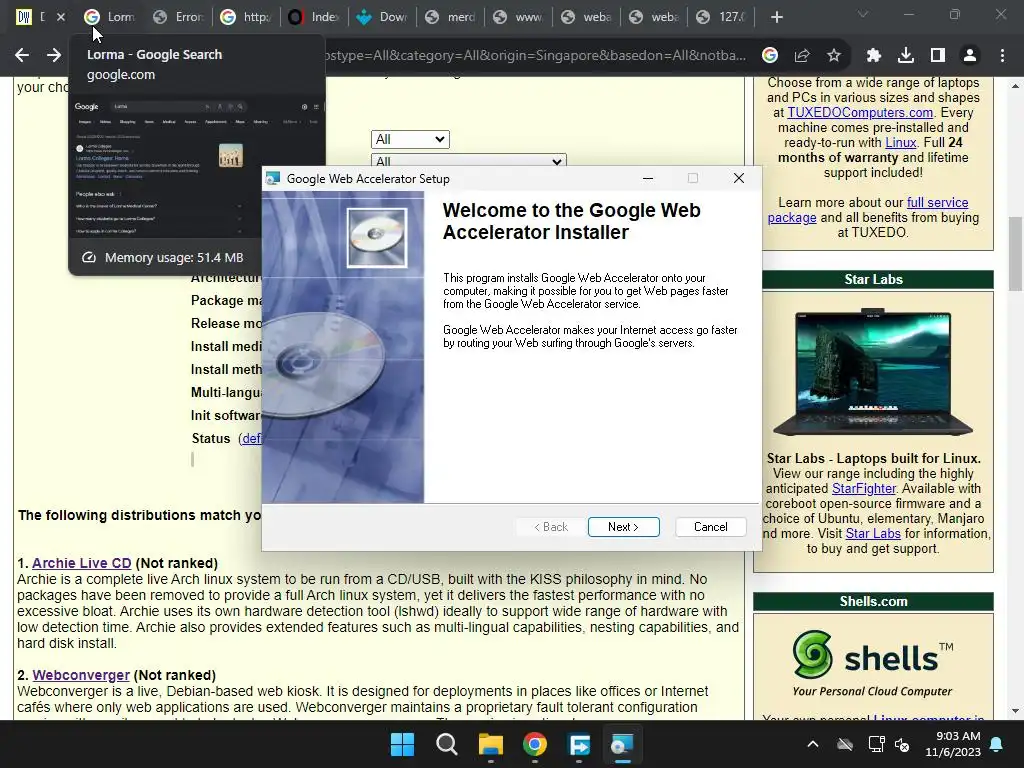1024x768 pixels.
Task: Open the Chrome profile menu
Action: pyautogui.click(x=970, y=56)
